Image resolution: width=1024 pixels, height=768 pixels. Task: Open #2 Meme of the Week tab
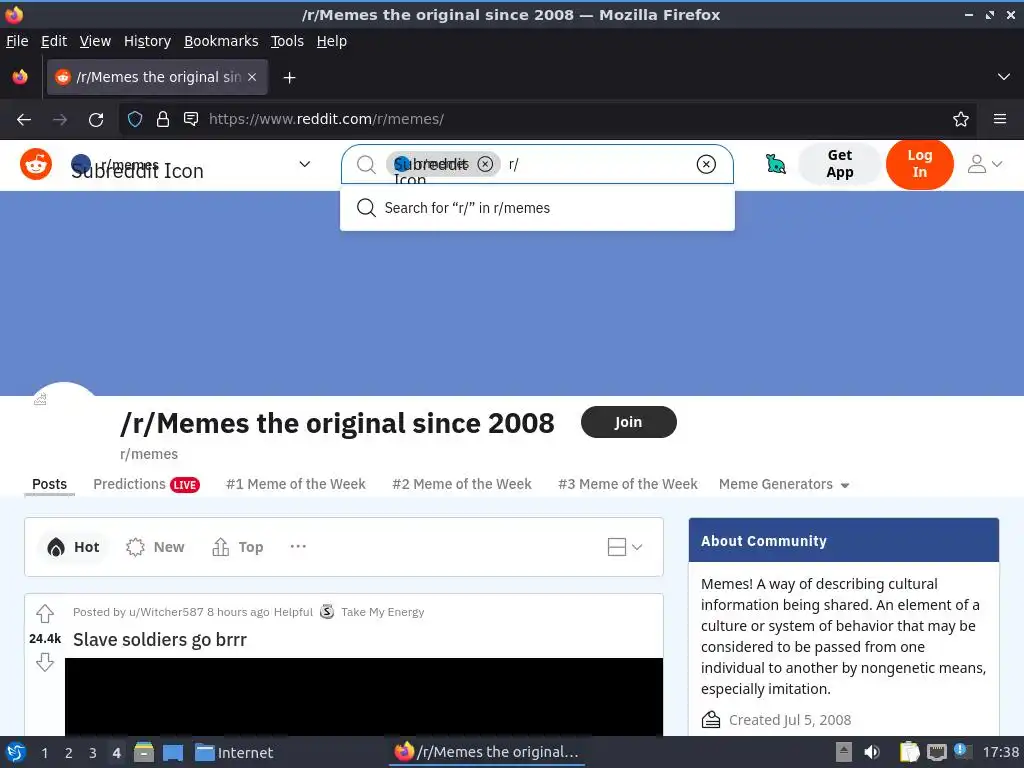point(462,485)
